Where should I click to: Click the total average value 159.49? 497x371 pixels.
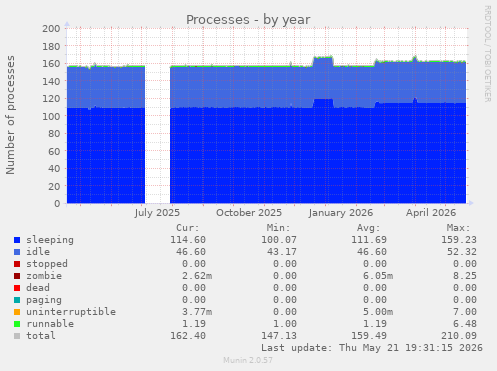coord(369,336)
